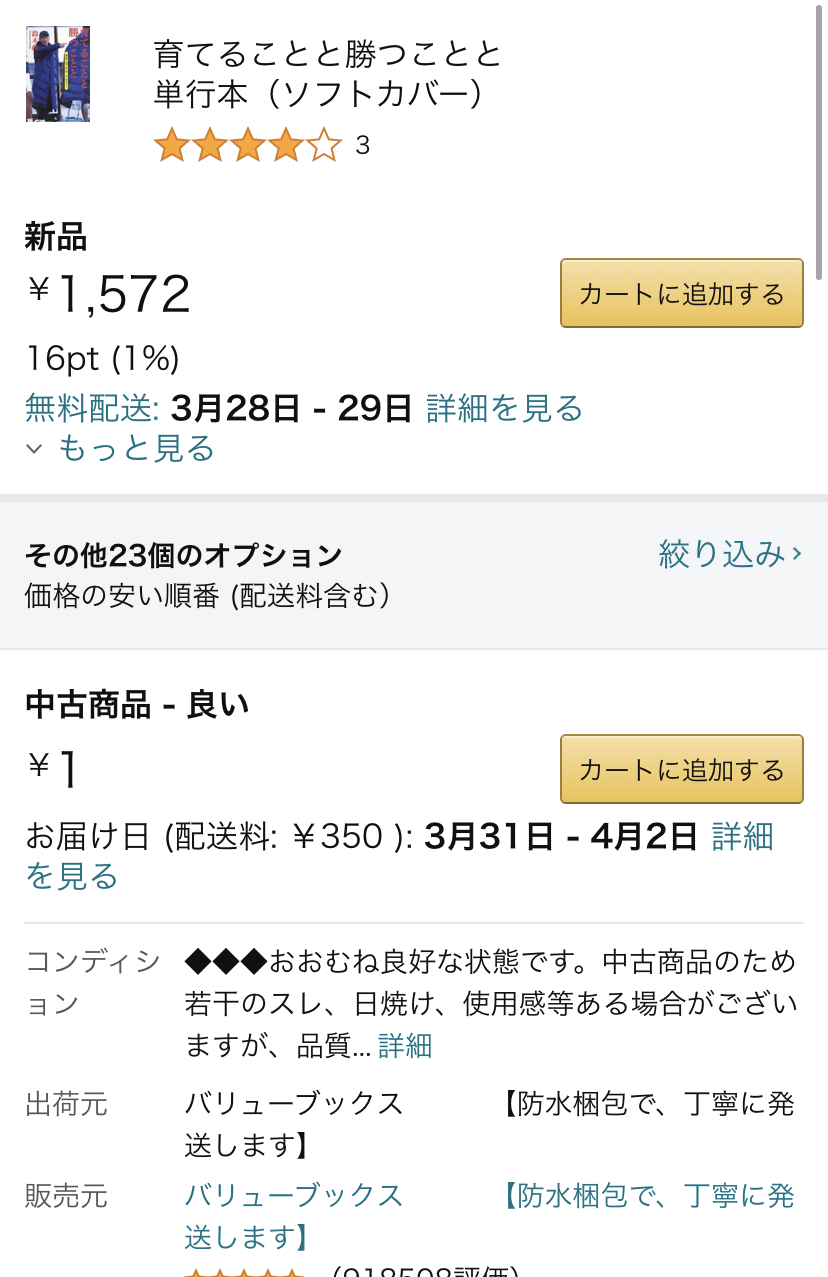Click the 中古商品 - 良い heading
The image size is (828, 1277).
click(x=137, y=705)
